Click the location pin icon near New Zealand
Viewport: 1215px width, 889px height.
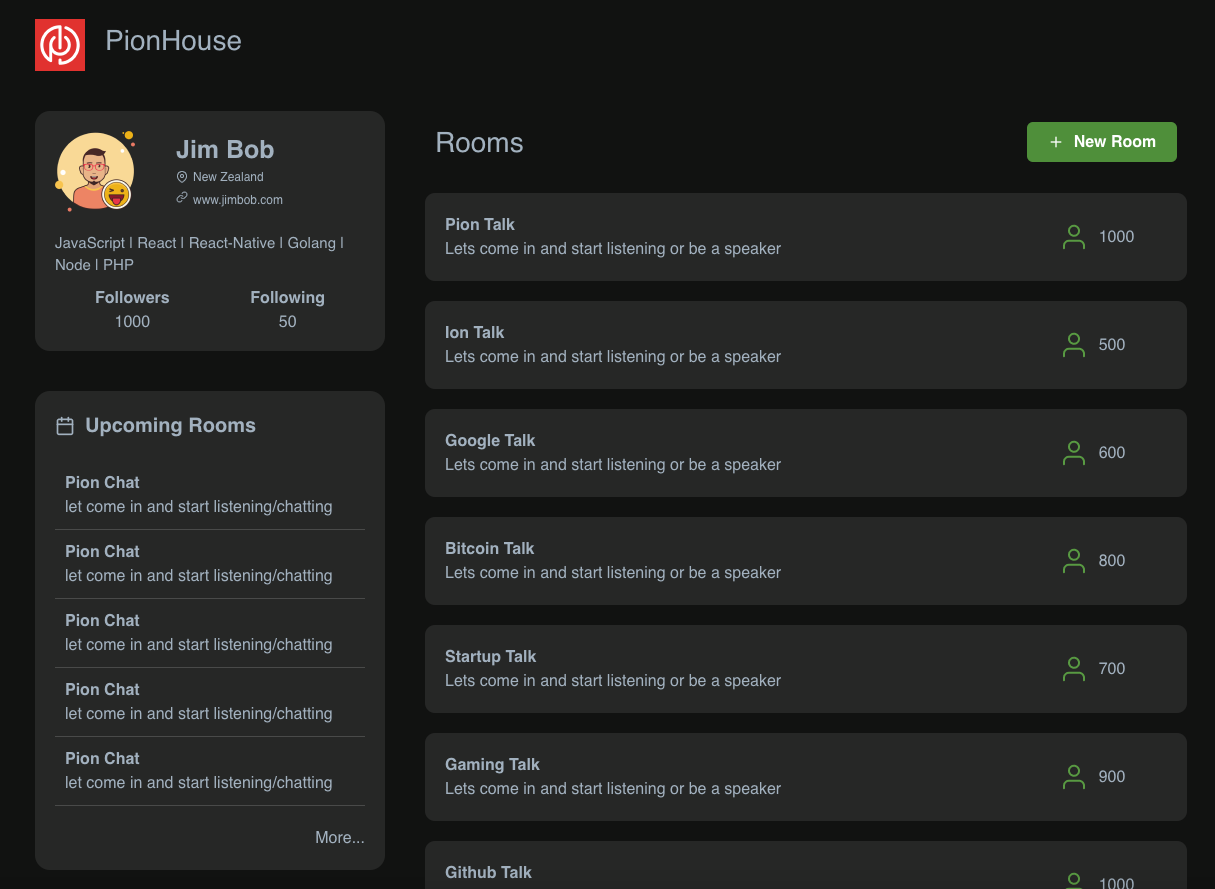[x=182, y=176]
